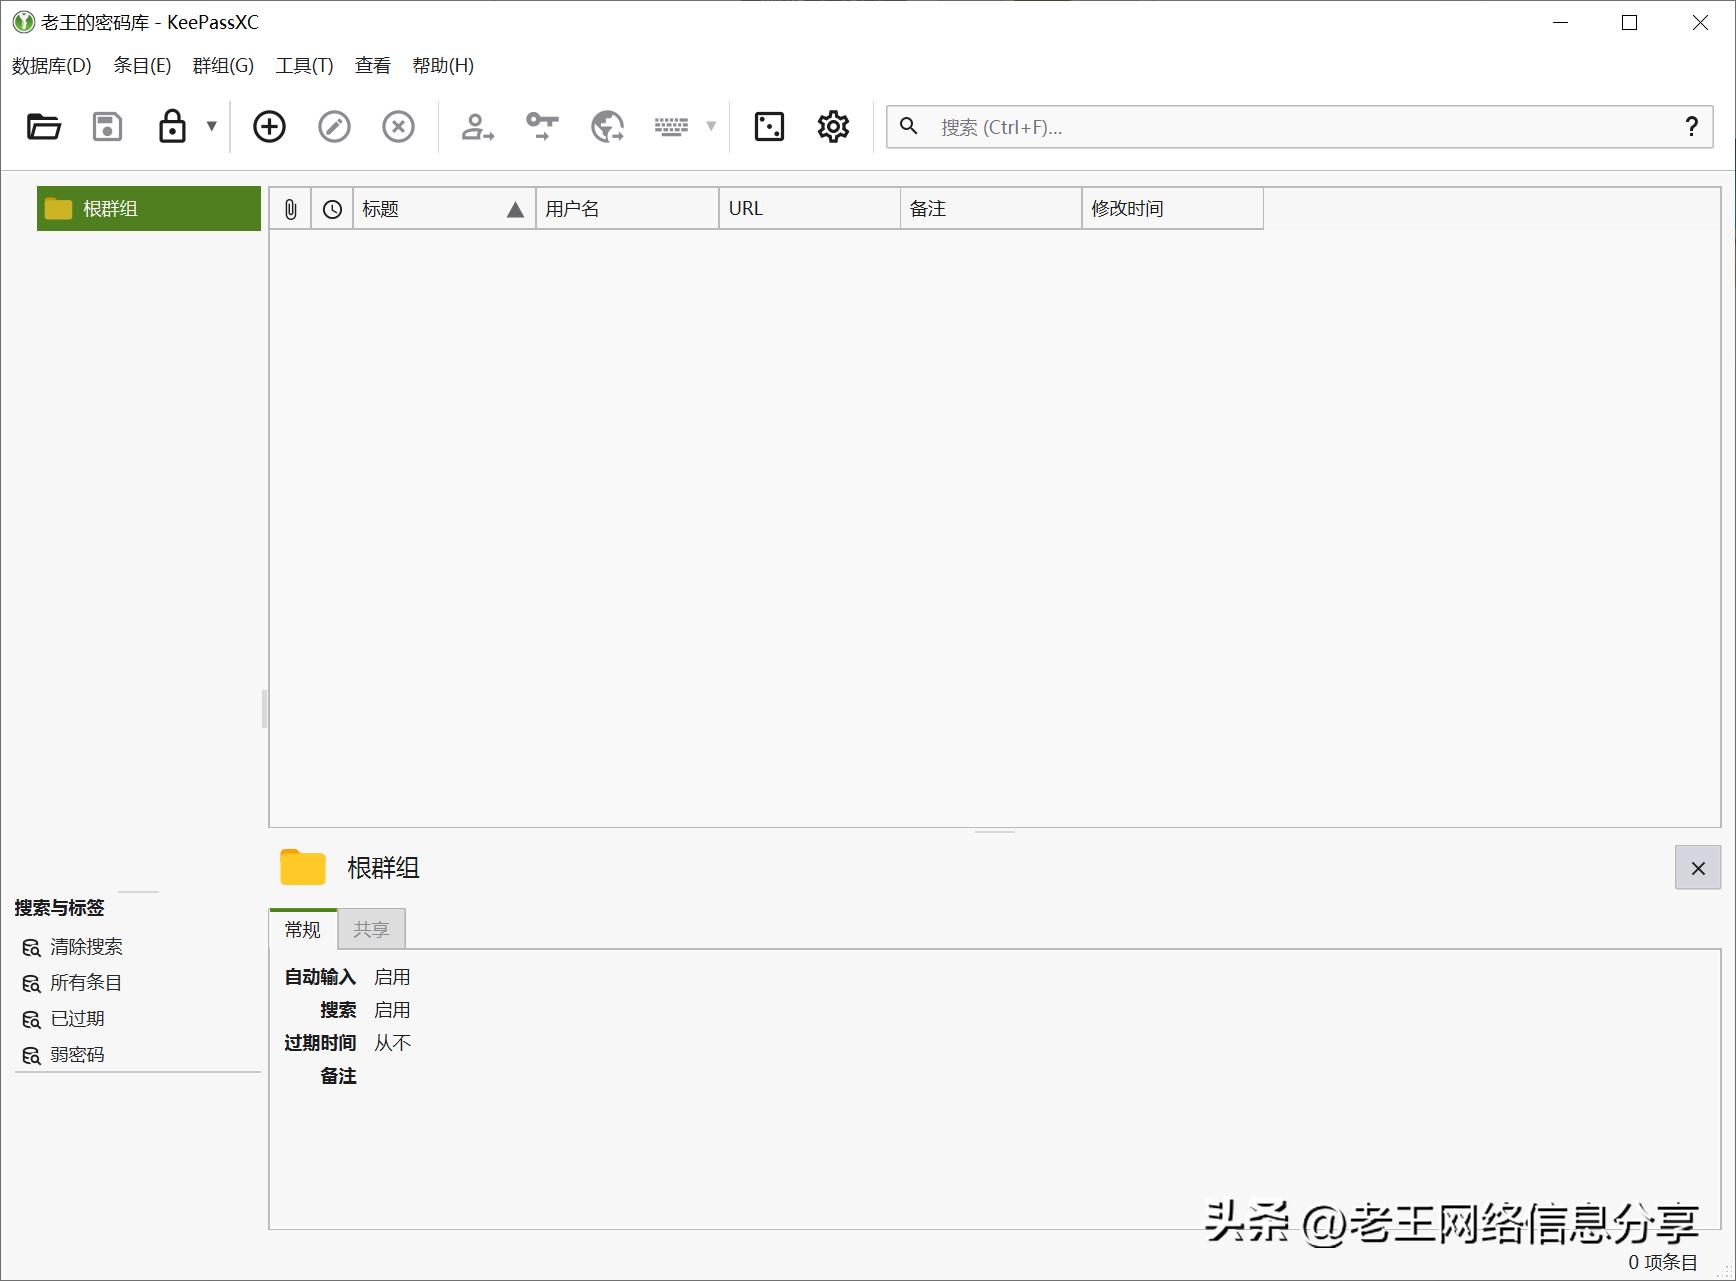Delete the selected entry
The width and height of the screenshot is (1736, 1281).
398,127
